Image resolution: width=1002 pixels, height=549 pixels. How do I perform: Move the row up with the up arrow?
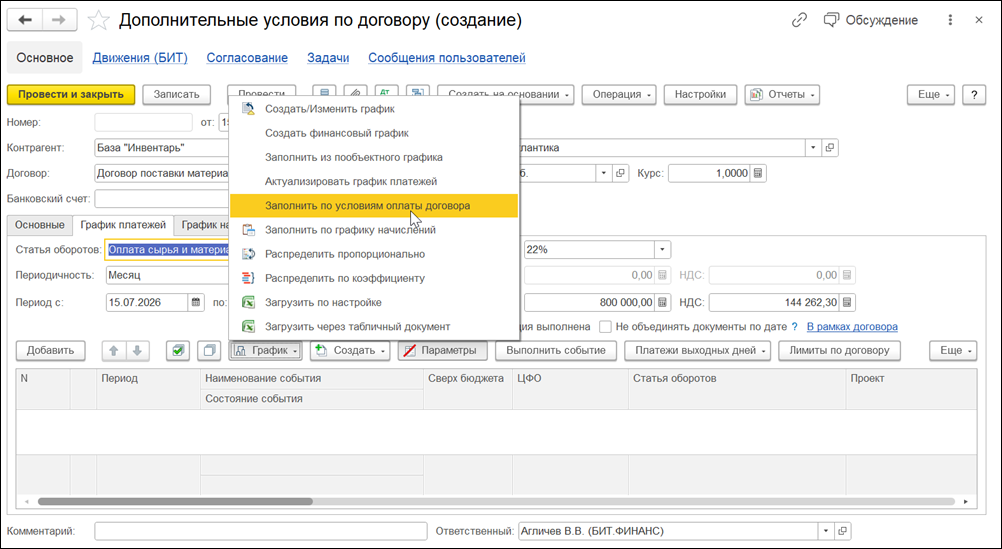tap(114, 350)
